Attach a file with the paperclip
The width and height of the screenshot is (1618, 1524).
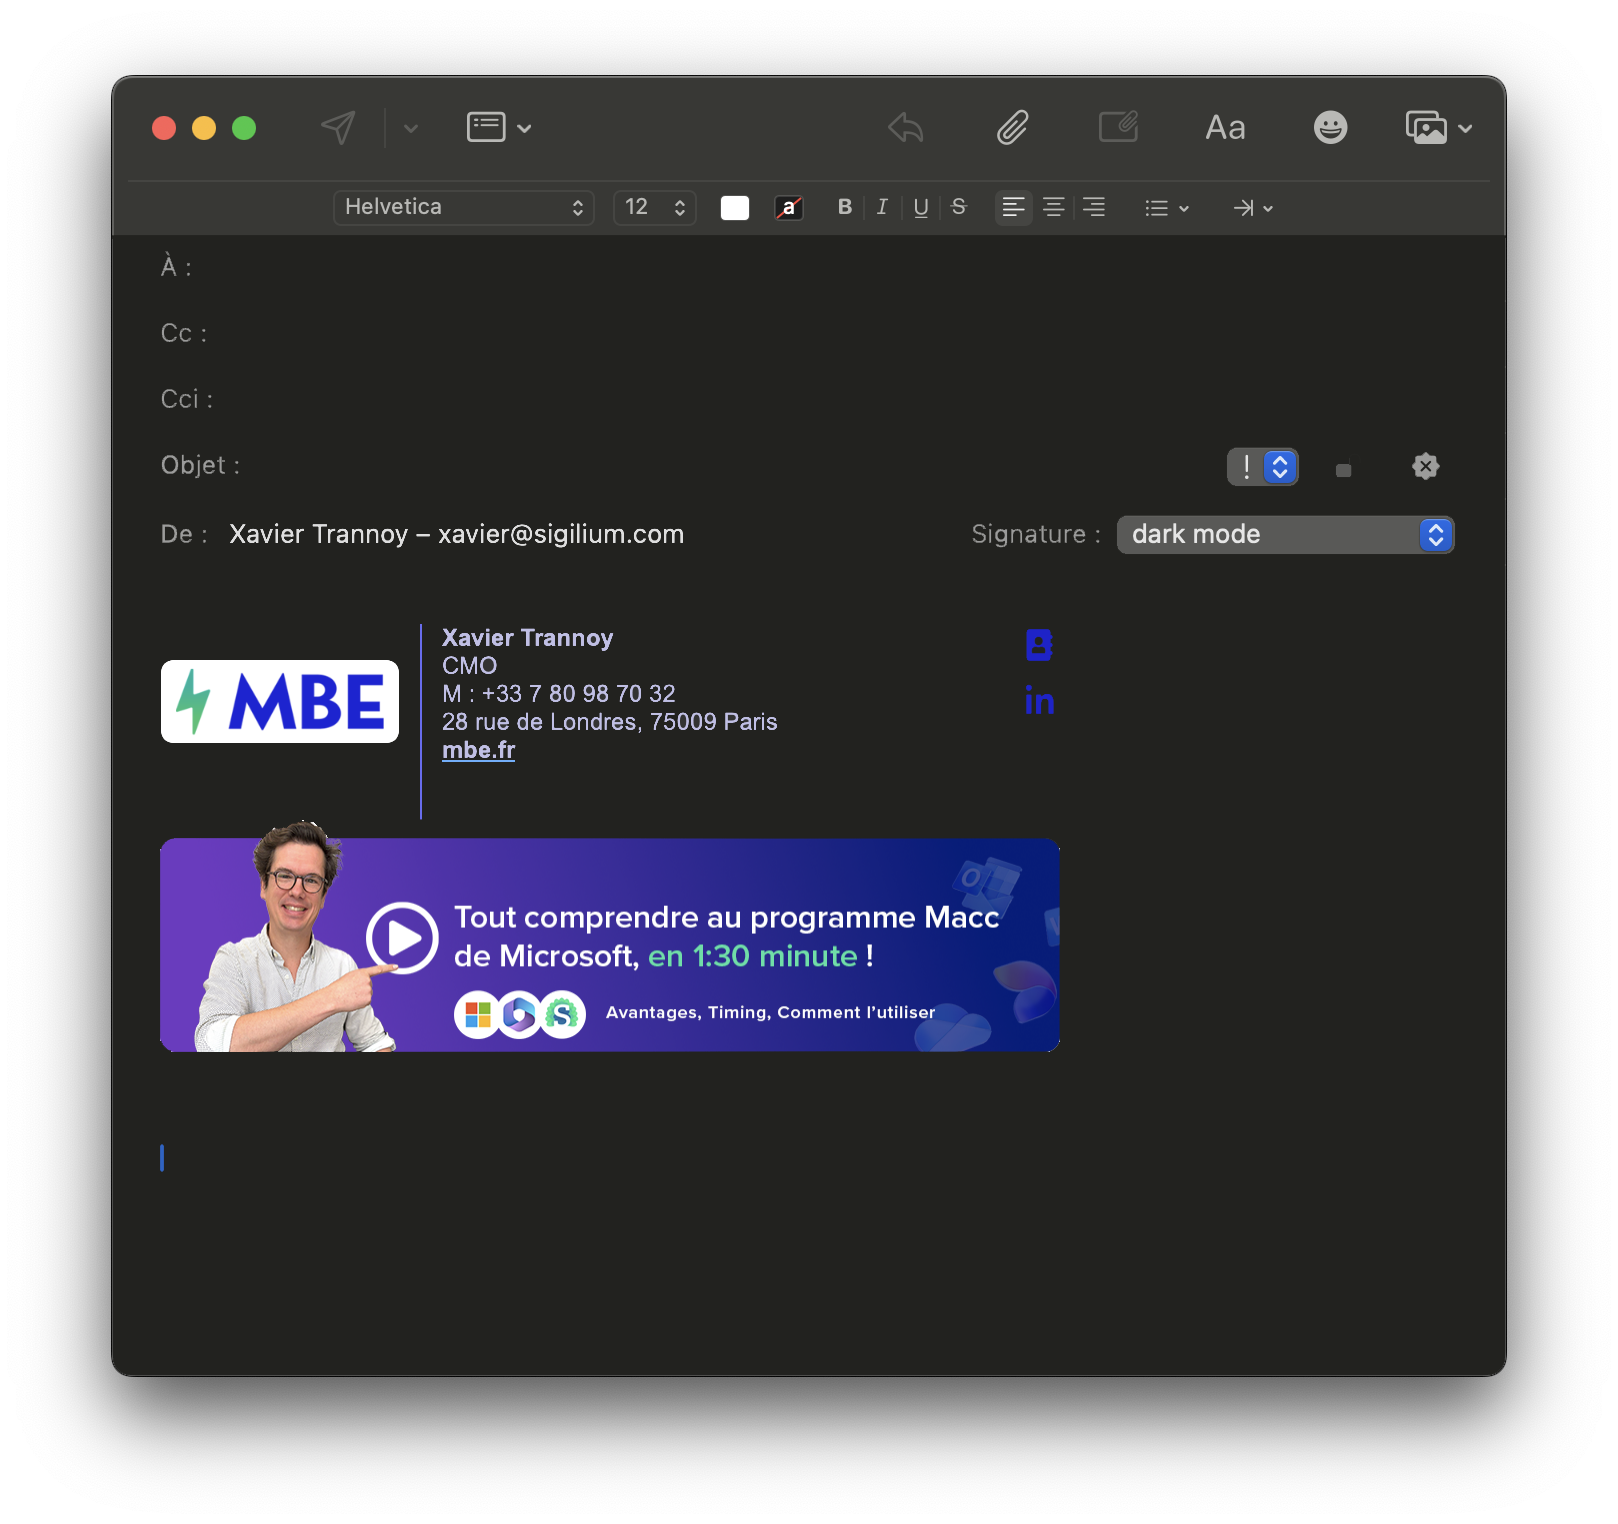[1013, 128]
